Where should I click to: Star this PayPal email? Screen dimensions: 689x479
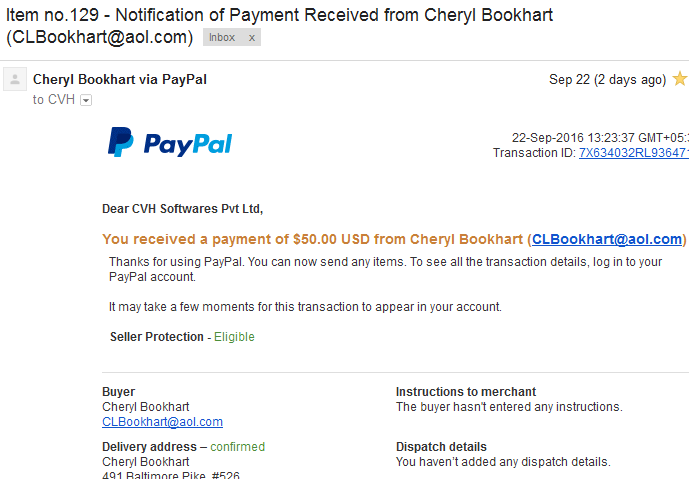click(x=680, y=79)
